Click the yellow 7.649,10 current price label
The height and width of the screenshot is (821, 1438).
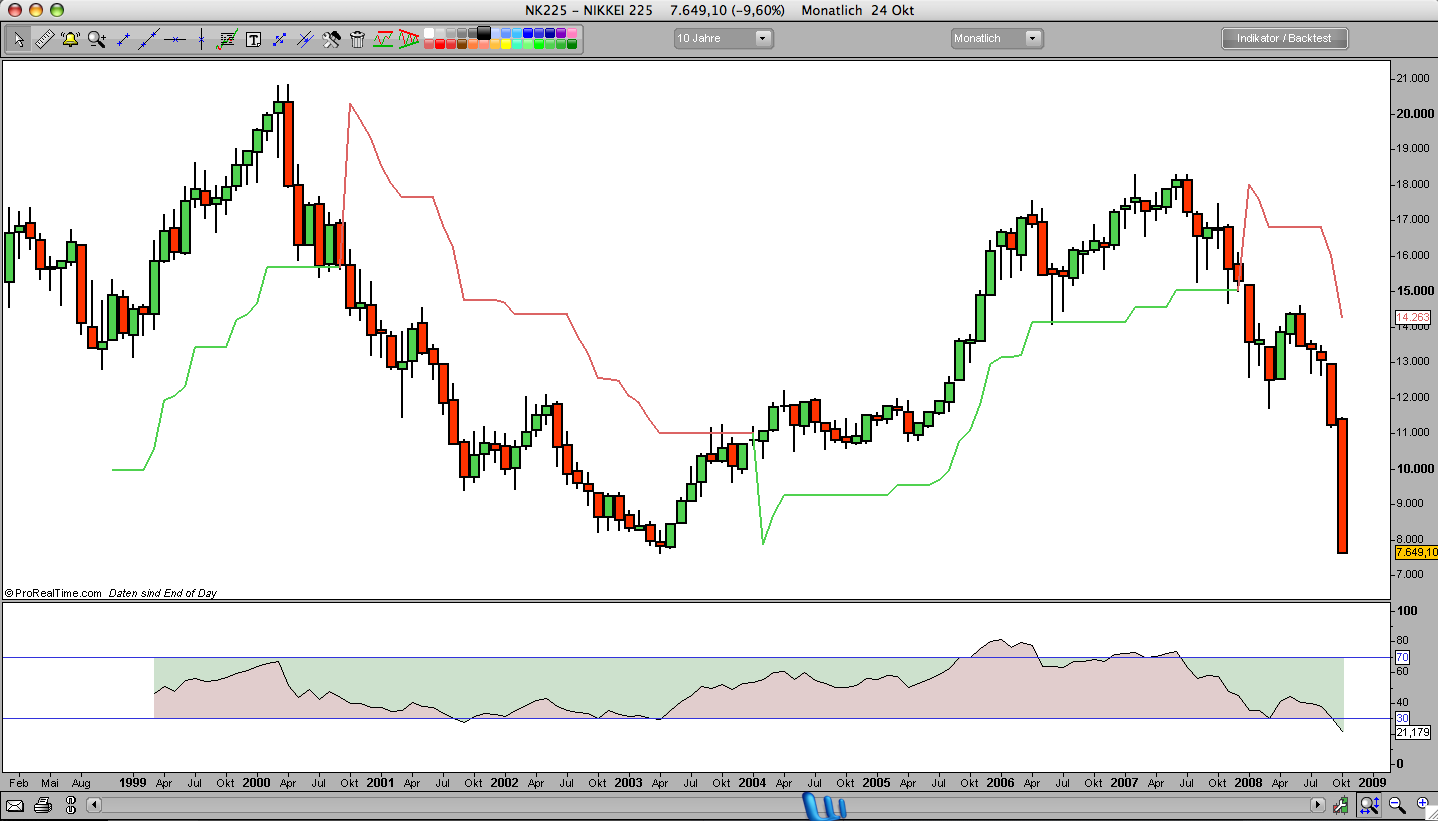pos(1416,552)
